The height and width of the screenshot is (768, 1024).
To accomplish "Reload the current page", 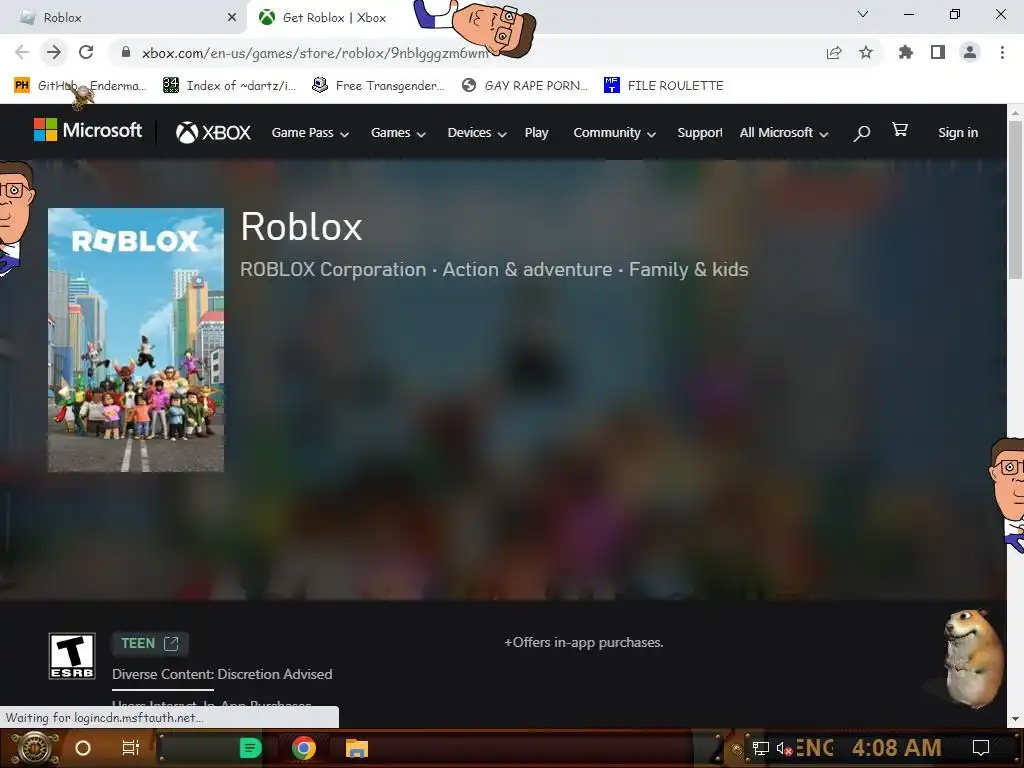I will click(x=86, y=52).
